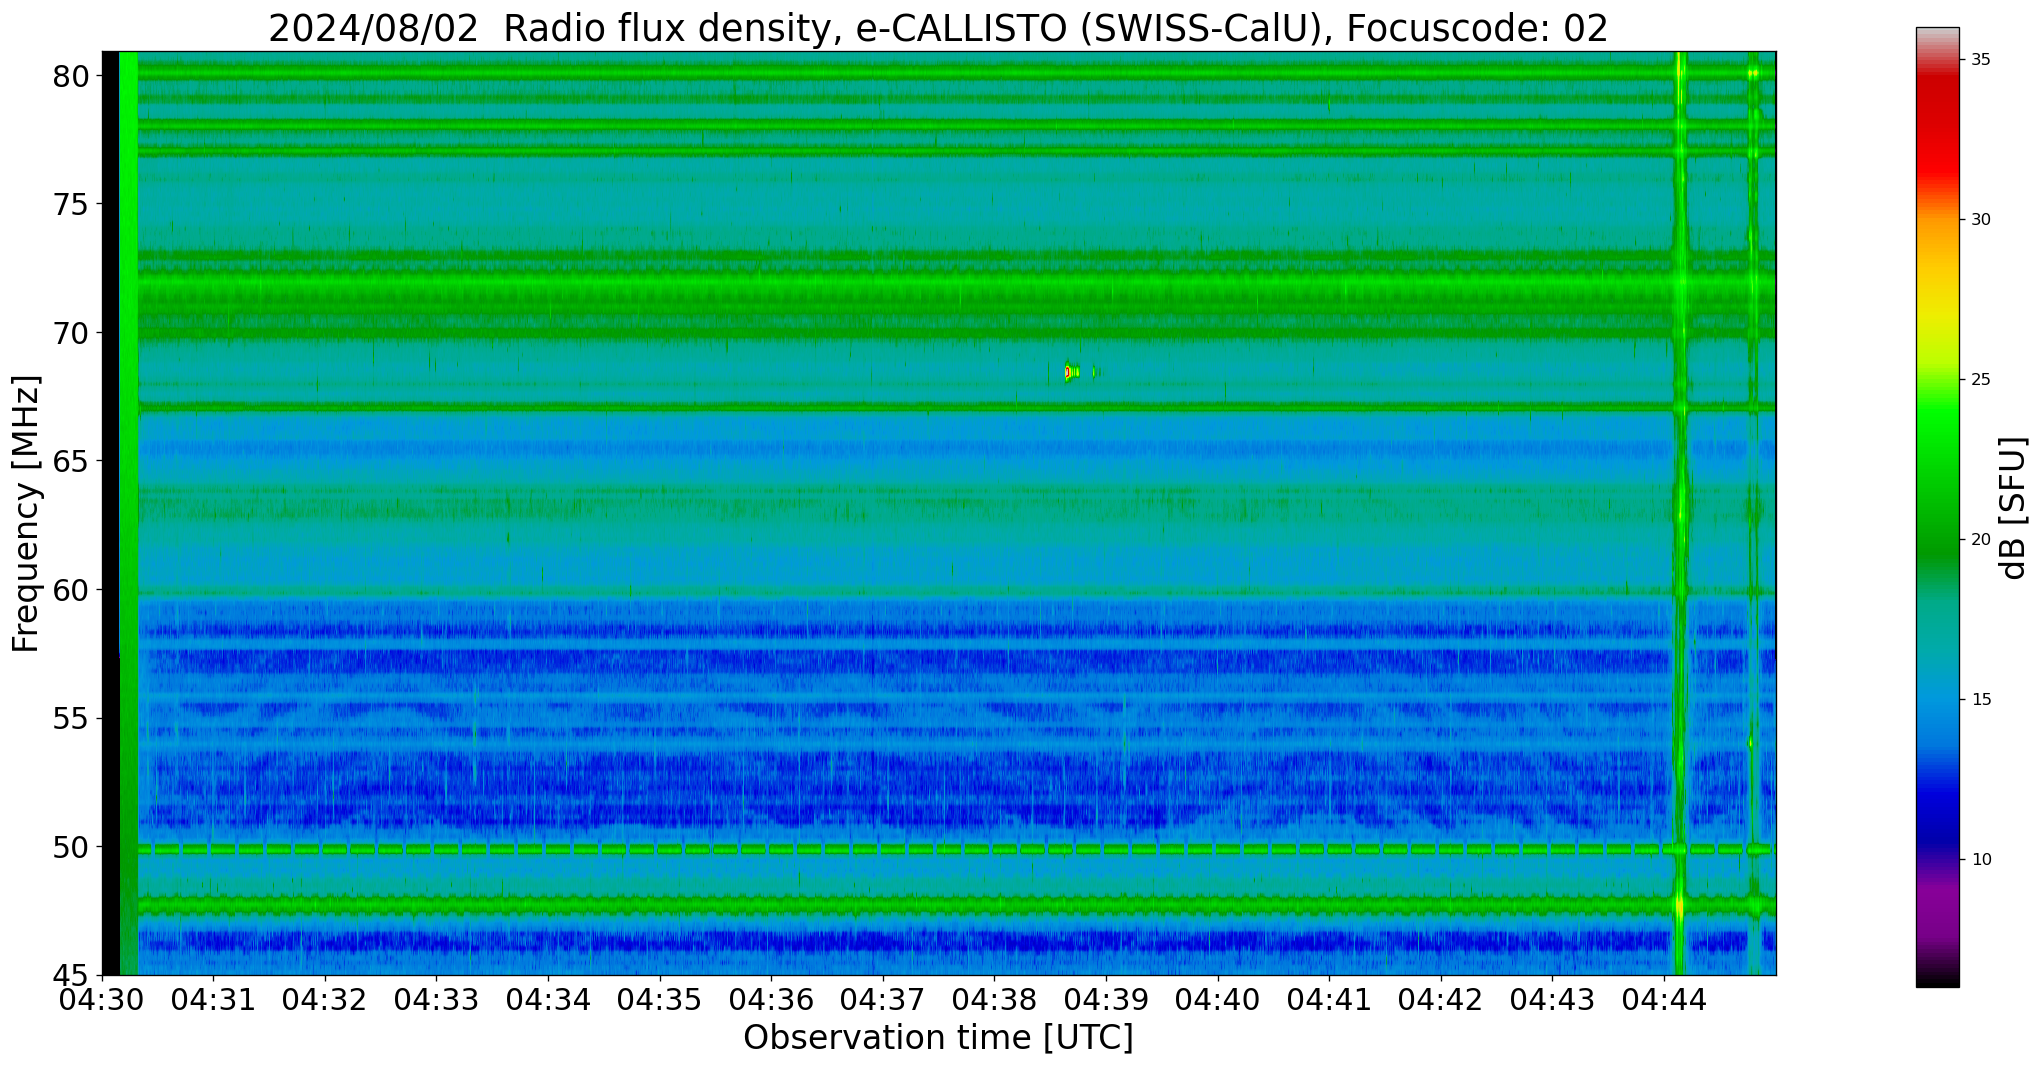The width and height of the screenshot is (2043, 1067).
Task: Click the 80 frequency tick label
Action: [x=71, y=76]
